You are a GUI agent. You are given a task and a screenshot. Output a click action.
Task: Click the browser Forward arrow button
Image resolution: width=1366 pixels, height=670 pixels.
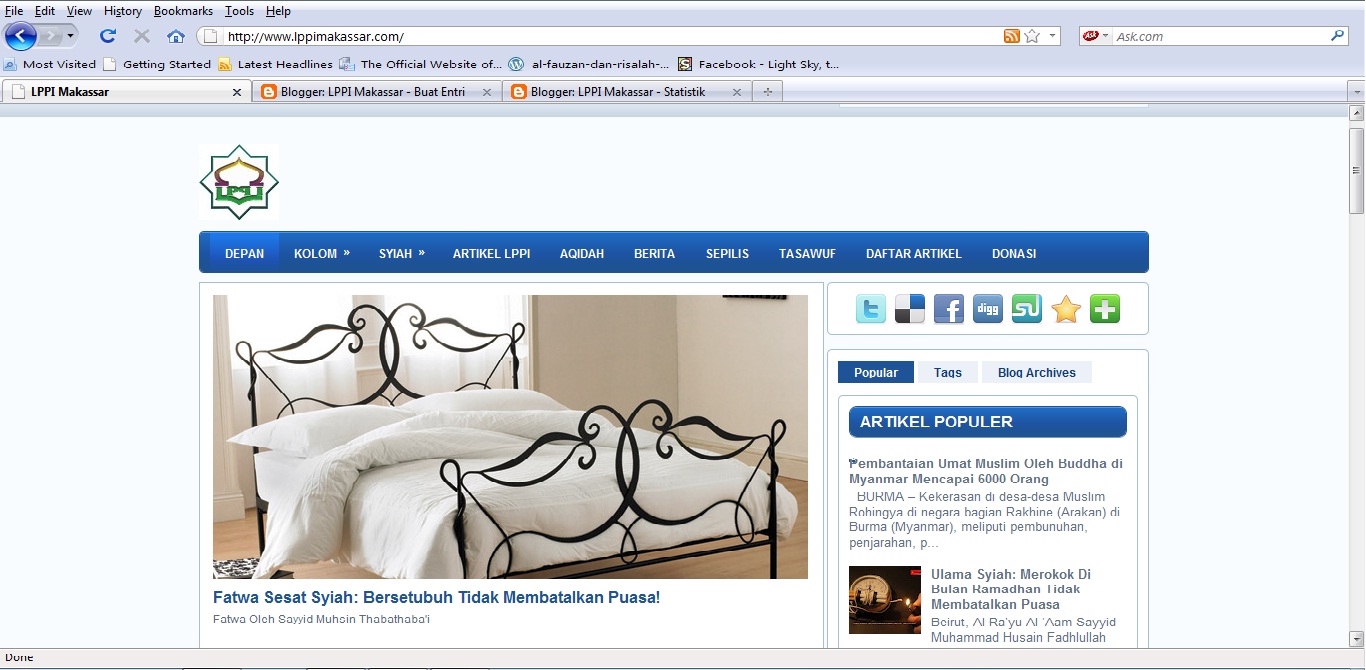(x=50, y=36)
